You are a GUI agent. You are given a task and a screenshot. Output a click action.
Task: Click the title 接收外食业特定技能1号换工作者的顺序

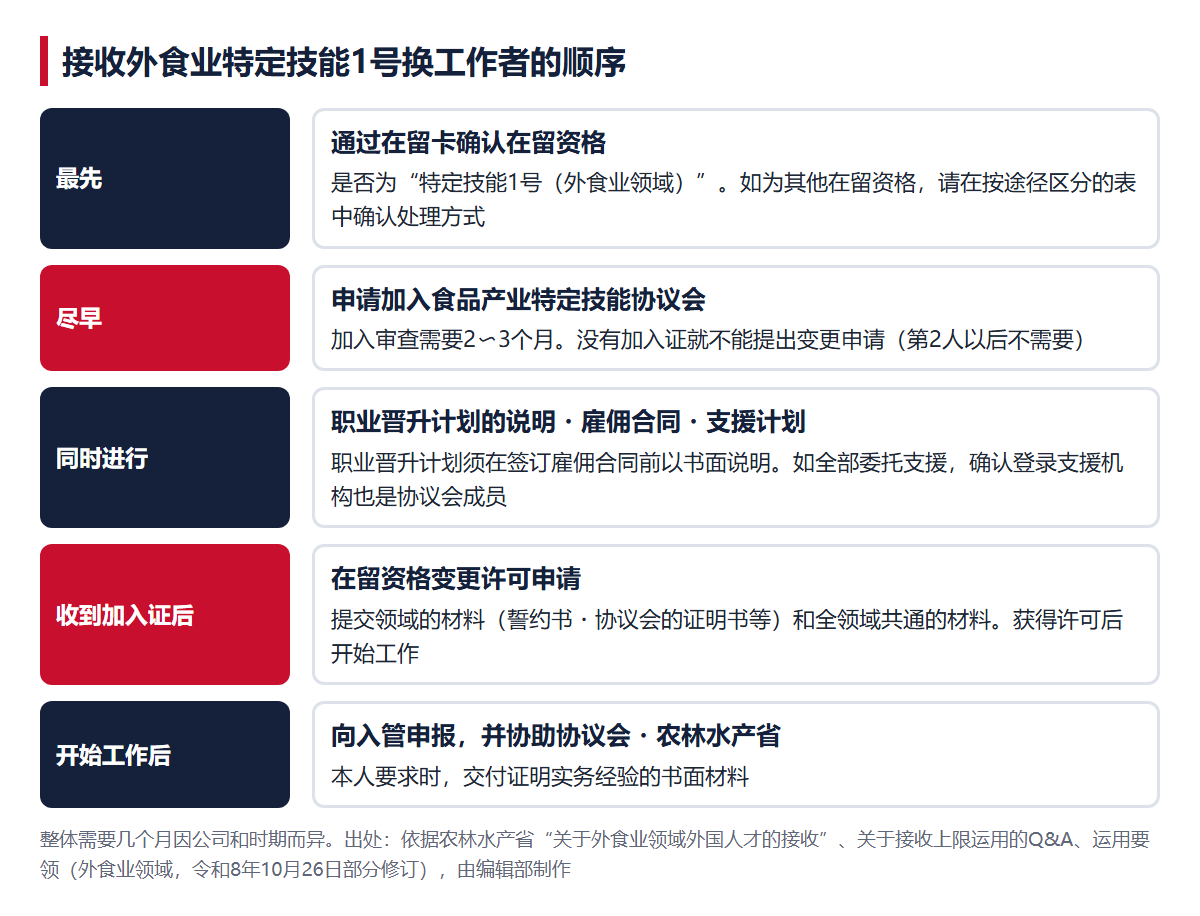344,62
